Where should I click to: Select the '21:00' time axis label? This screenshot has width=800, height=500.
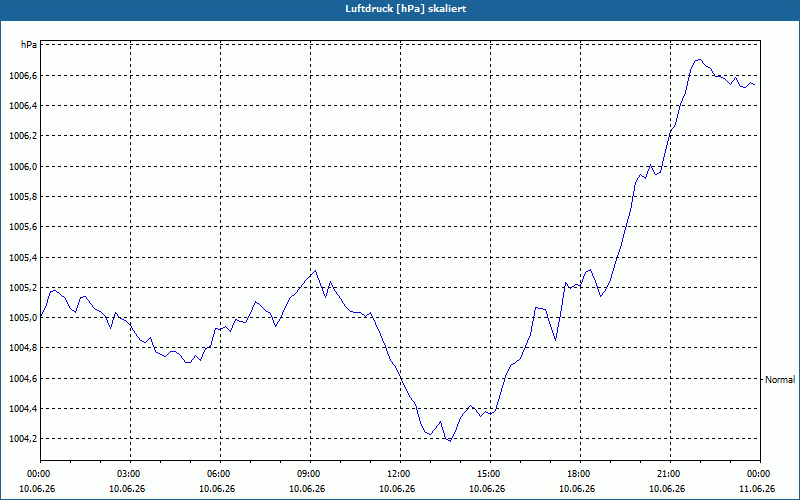(x=667, y=474)
